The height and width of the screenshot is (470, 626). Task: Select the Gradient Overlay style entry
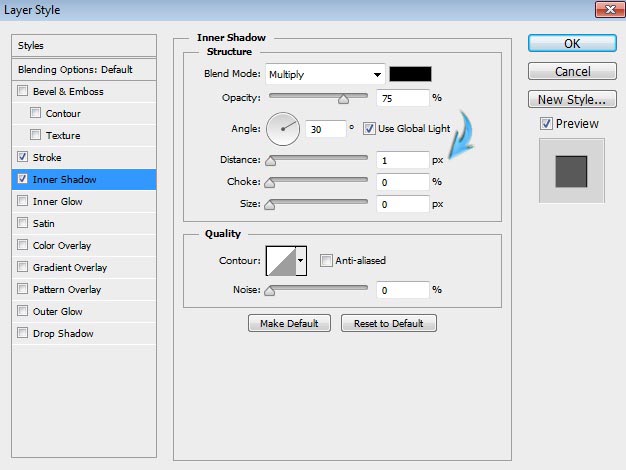pyautogui.click(x=70, y=267)
